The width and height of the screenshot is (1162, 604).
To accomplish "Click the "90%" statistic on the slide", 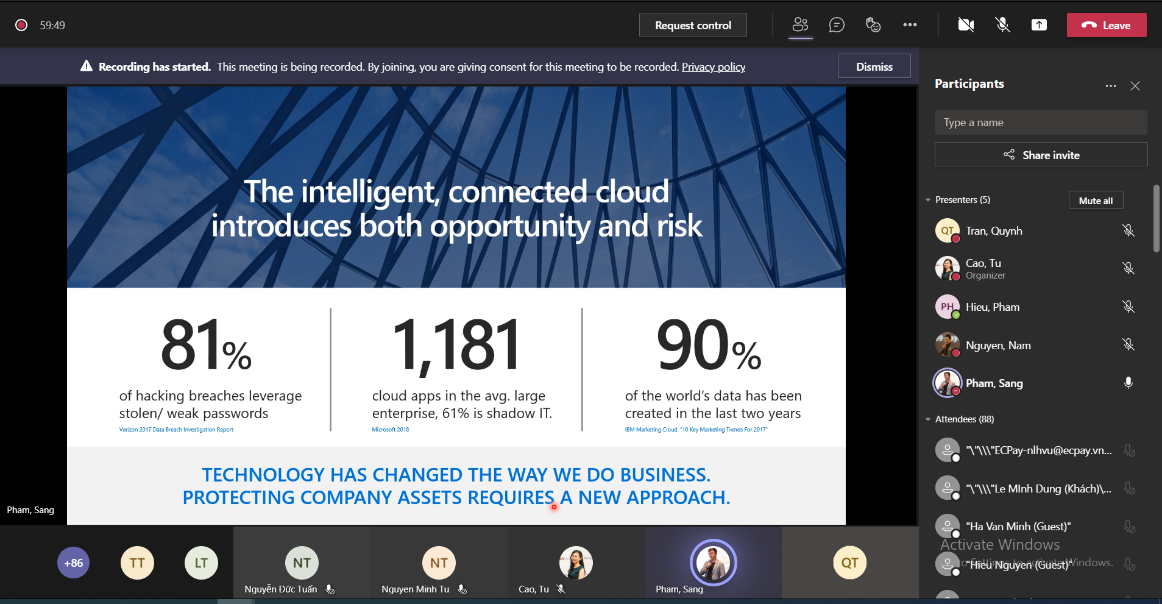I will coord(709,345).
